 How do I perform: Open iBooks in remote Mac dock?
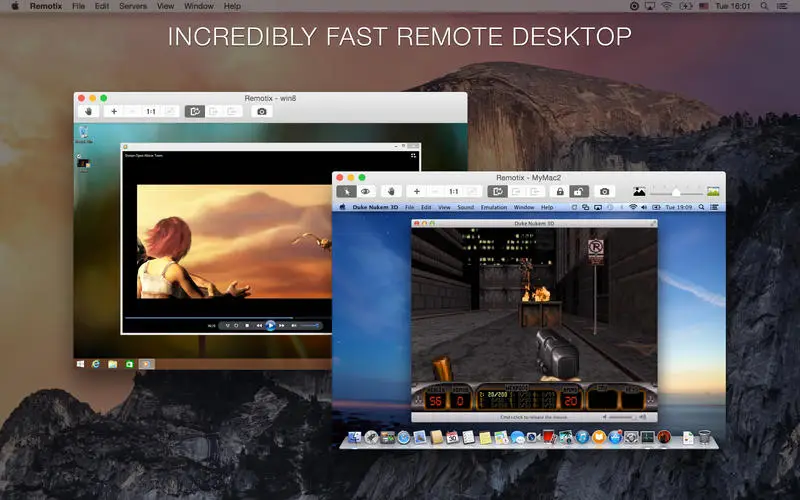598,437
